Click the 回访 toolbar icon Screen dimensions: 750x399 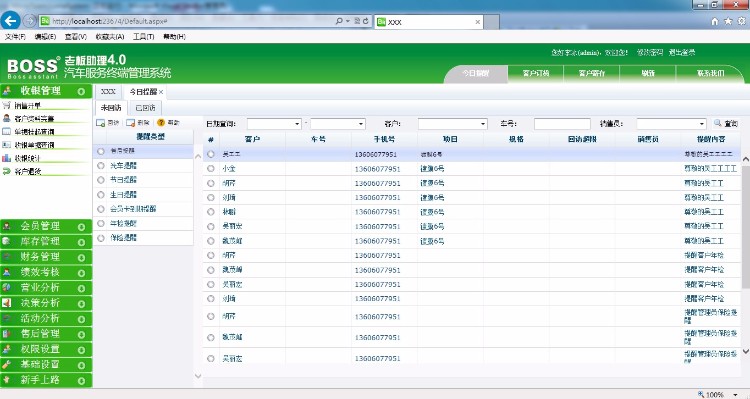[x=100, y=123]
